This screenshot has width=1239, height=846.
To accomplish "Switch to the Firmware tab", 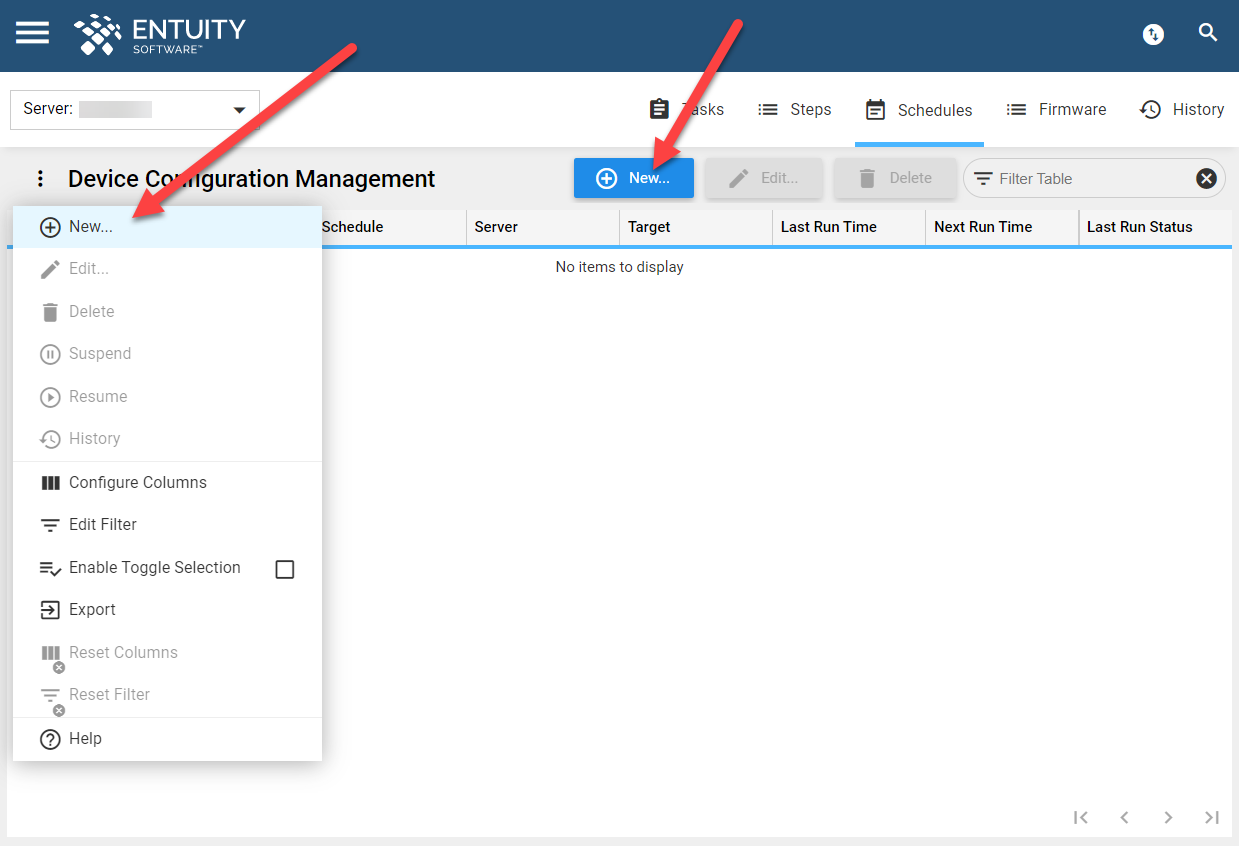I will tap(1056, 109).
